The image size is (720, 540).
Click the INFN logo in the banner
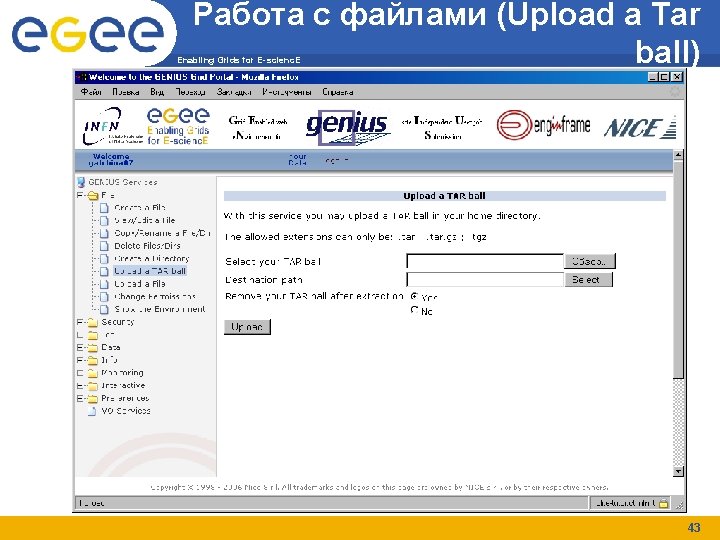tap(111, 126)
